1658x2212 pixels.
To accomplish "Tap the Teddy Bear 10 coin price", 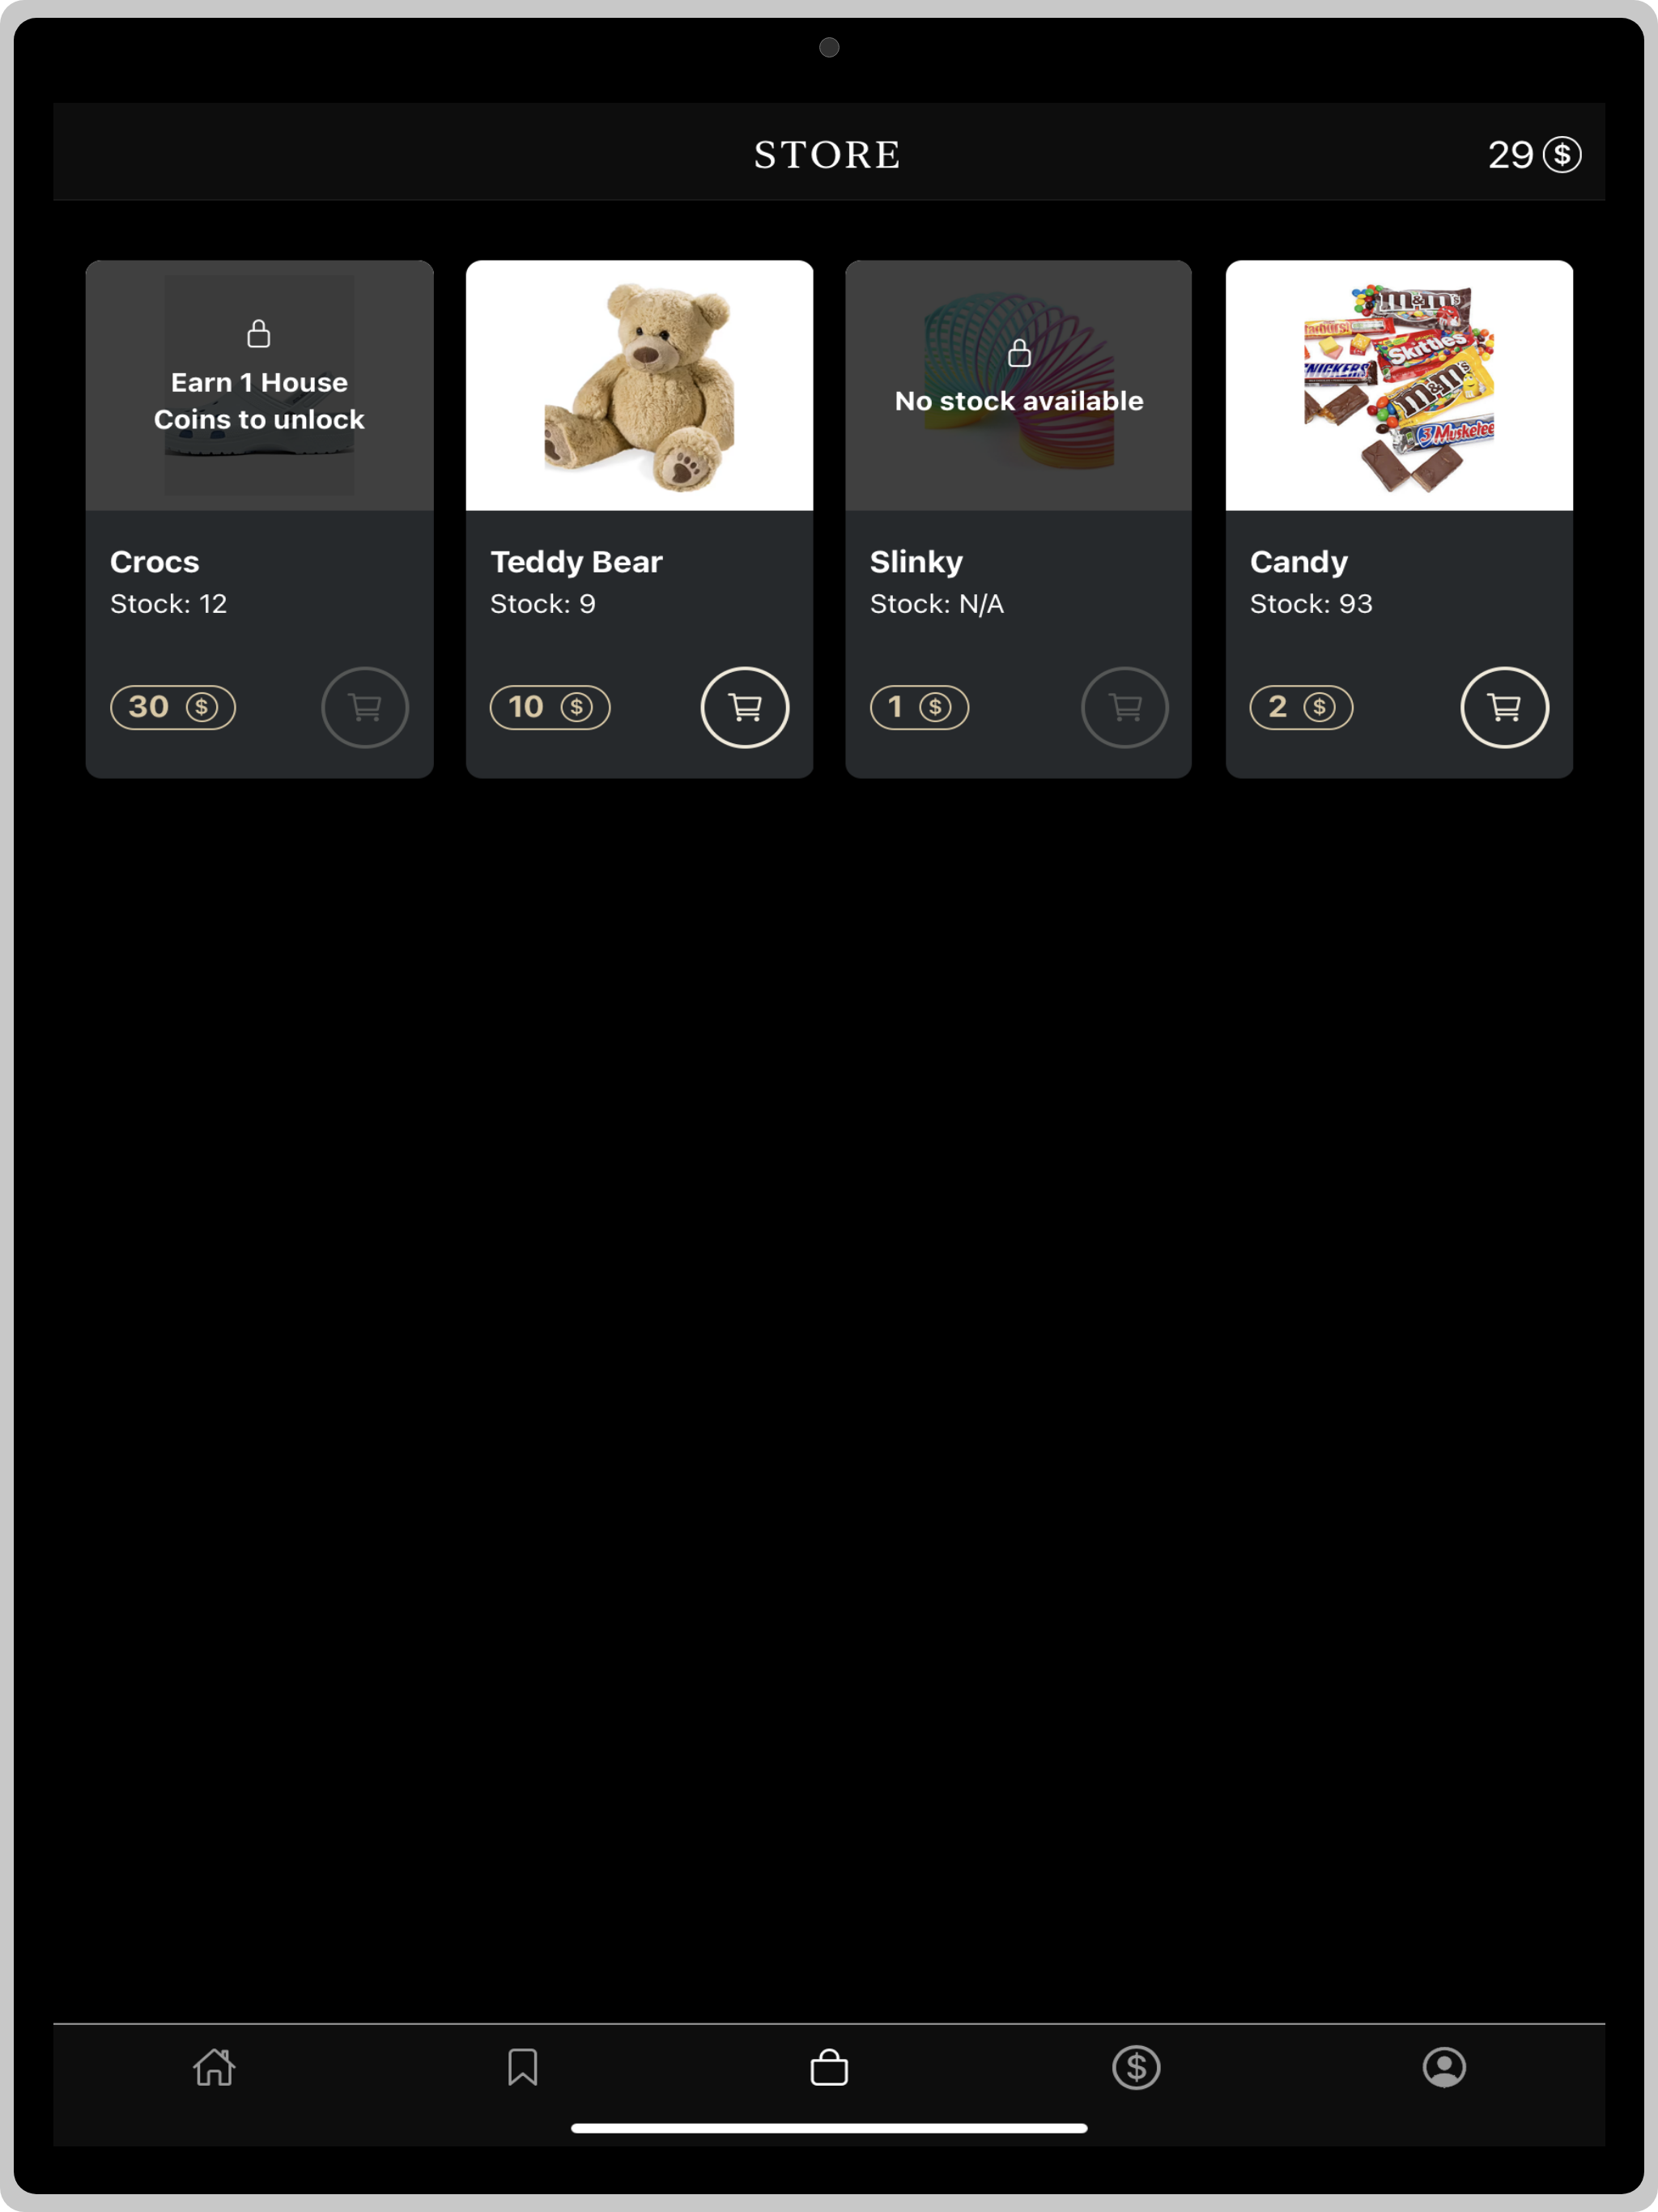I will tap(550, 707).
